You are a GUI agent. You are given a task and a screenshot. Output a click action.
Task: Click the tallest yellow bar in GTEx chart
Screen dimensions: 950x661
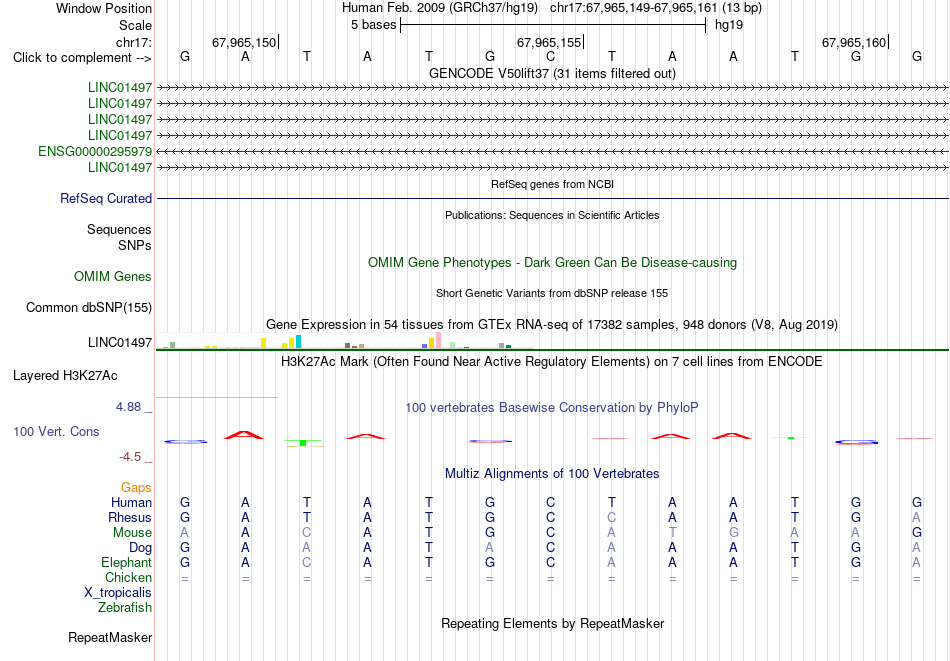coord(264,343)
